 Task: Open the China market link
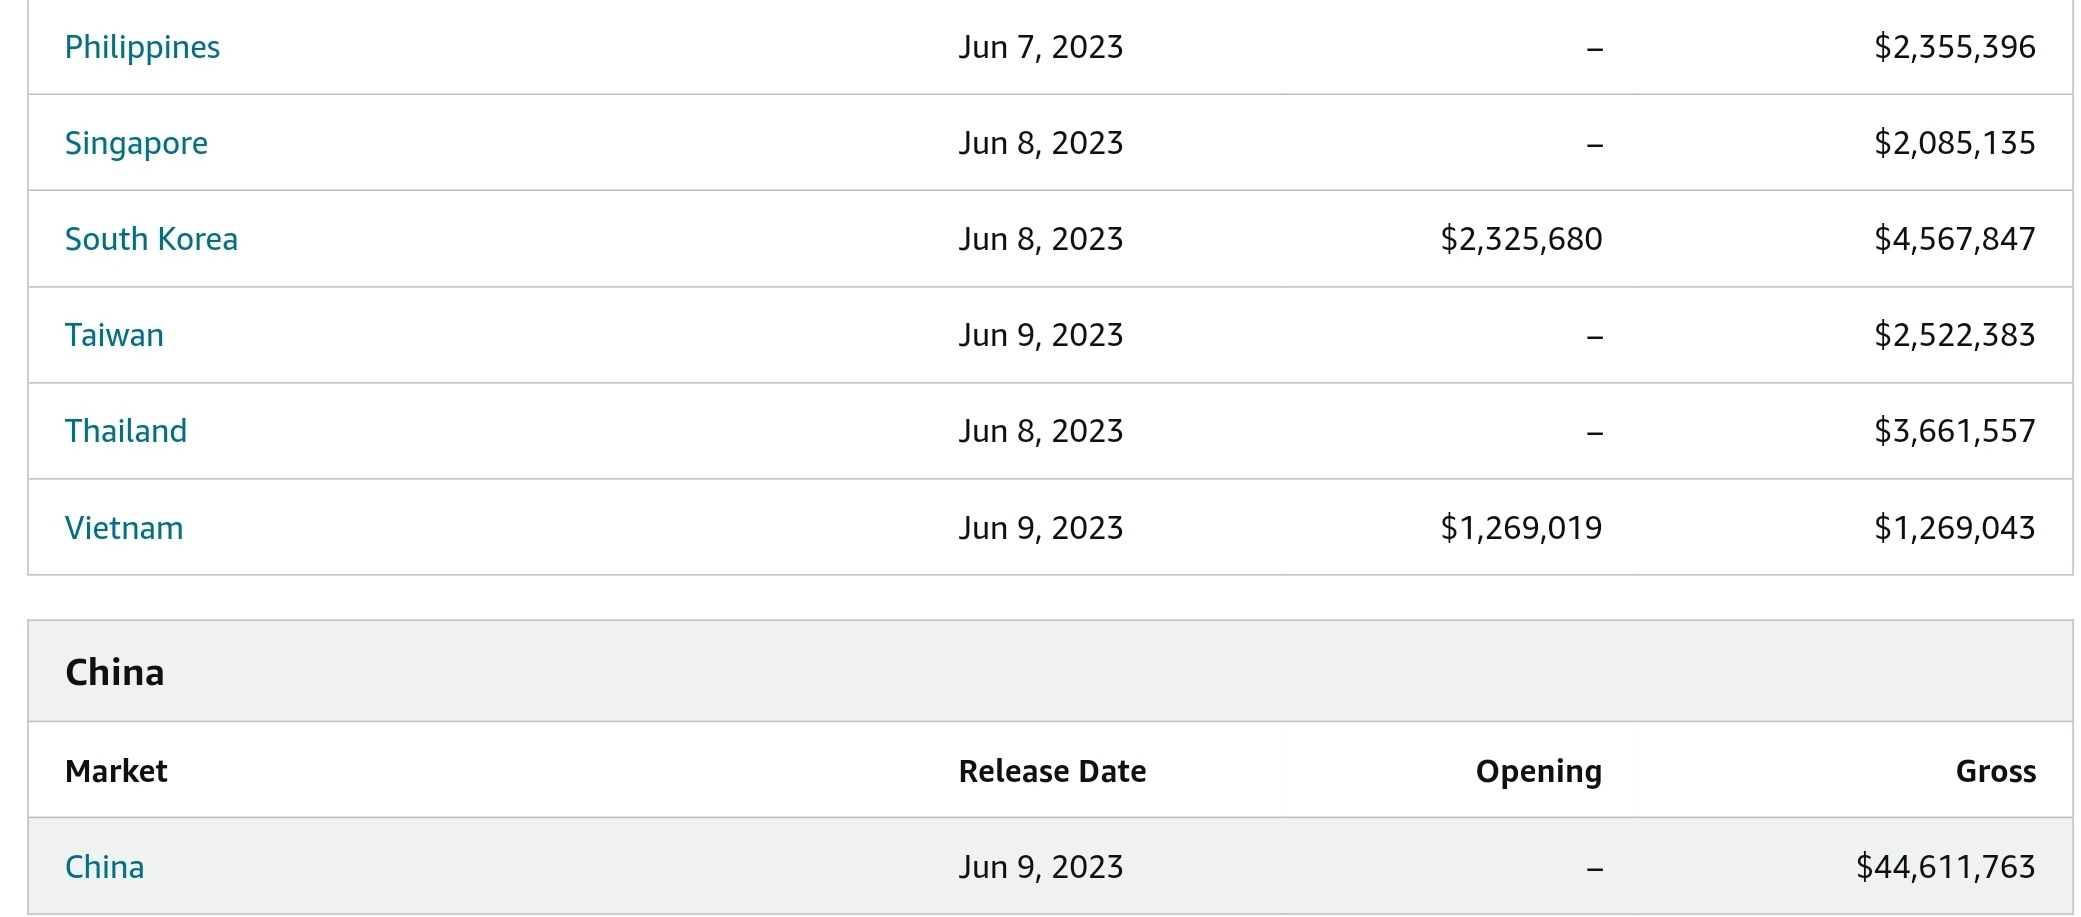tap(104, 866)
